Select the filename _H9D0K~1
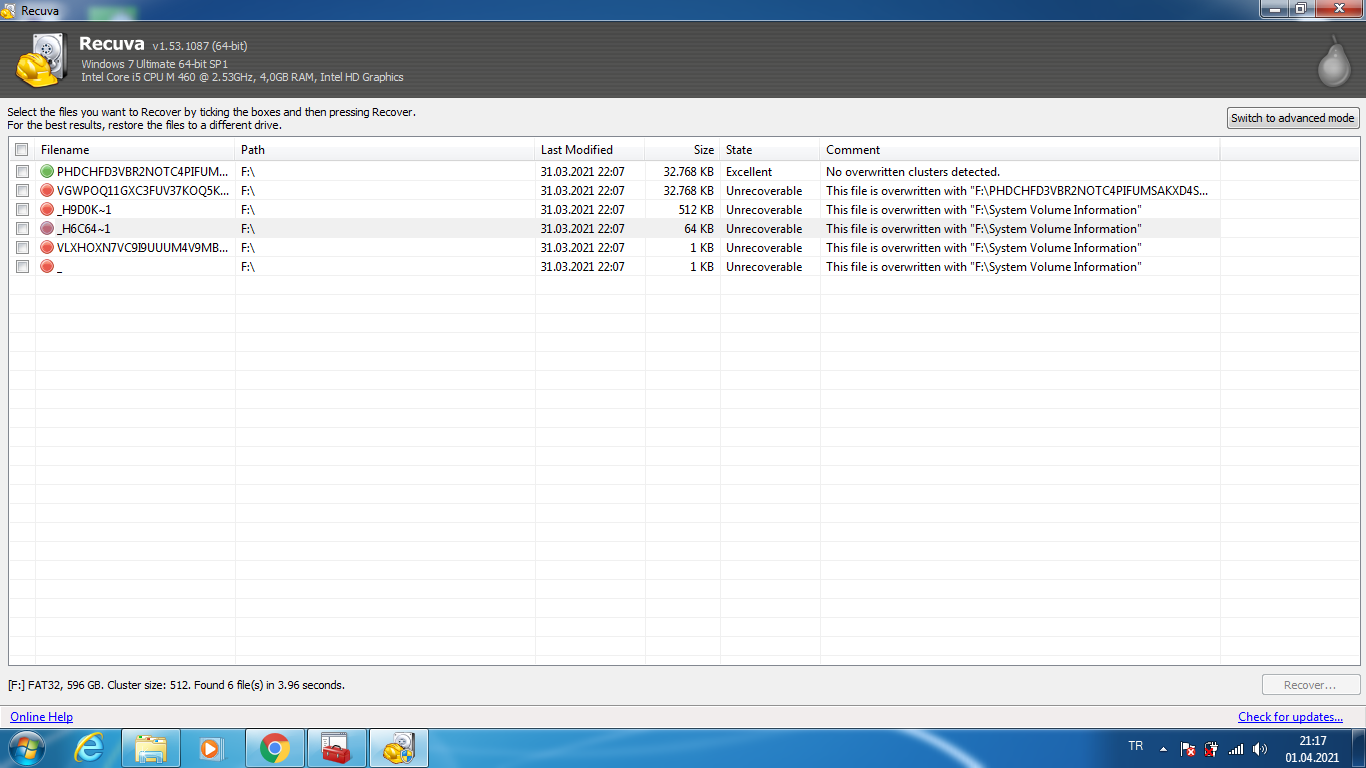Screen dimensions: 1366x768 pos(84,210)
